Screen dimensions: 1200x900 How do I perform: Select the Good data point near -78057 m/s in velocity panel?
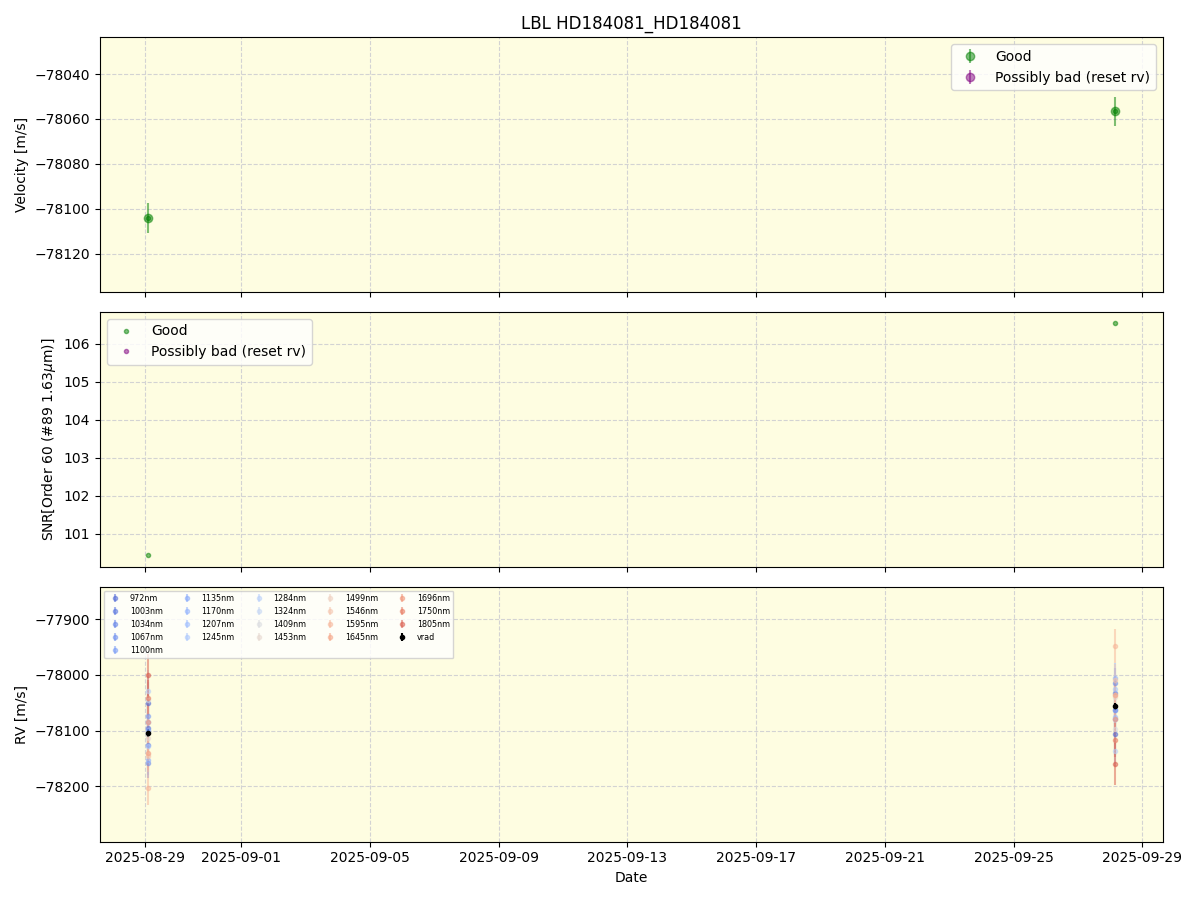pos(1115,111)
